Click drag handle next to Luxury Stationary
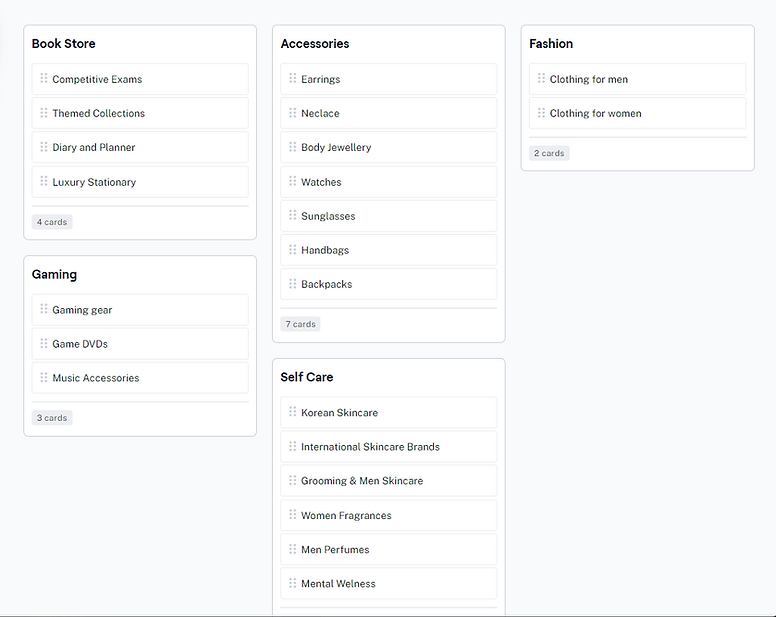This screenshot has height=617, width=776. click(44, 182)
